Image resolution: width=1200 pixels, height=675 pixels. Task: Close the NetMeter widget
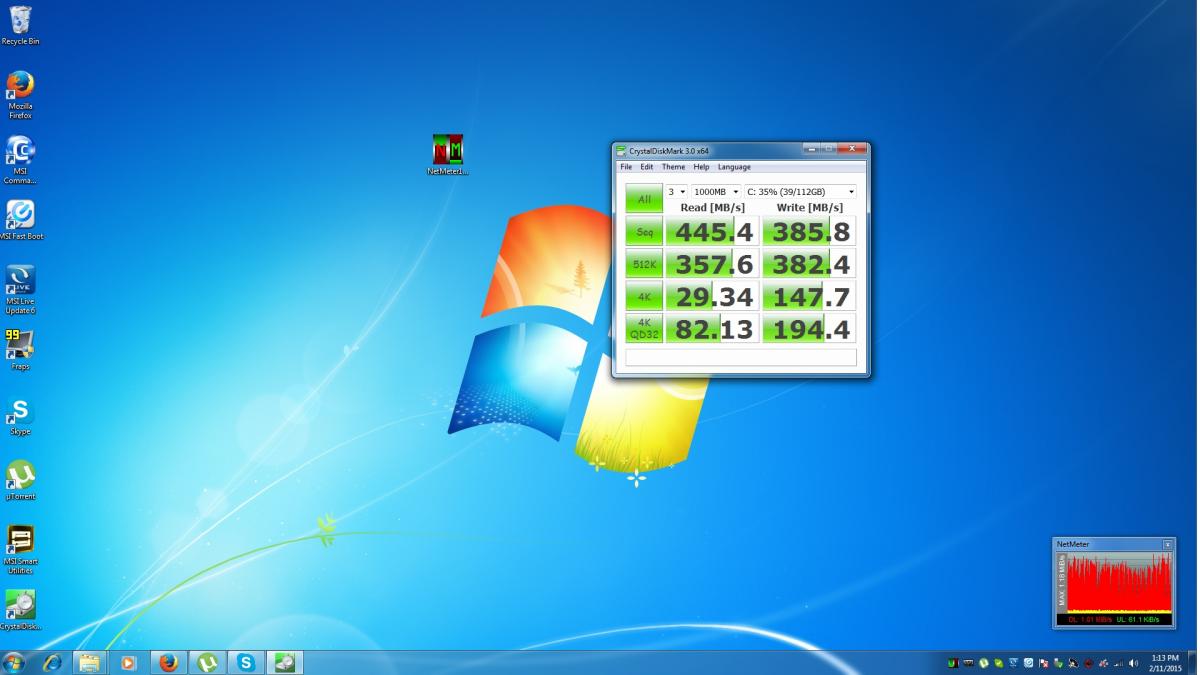click(x=1167, y=544)
